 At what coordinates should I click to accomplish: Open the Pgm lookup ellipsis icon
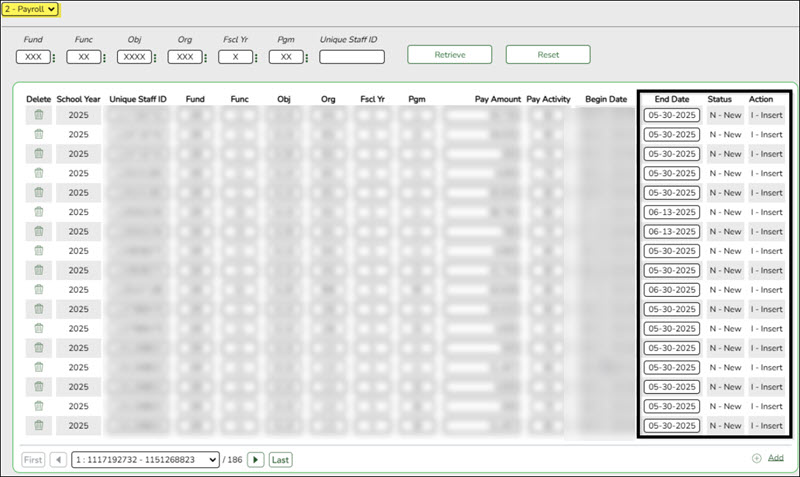click(x=307, y=57)
